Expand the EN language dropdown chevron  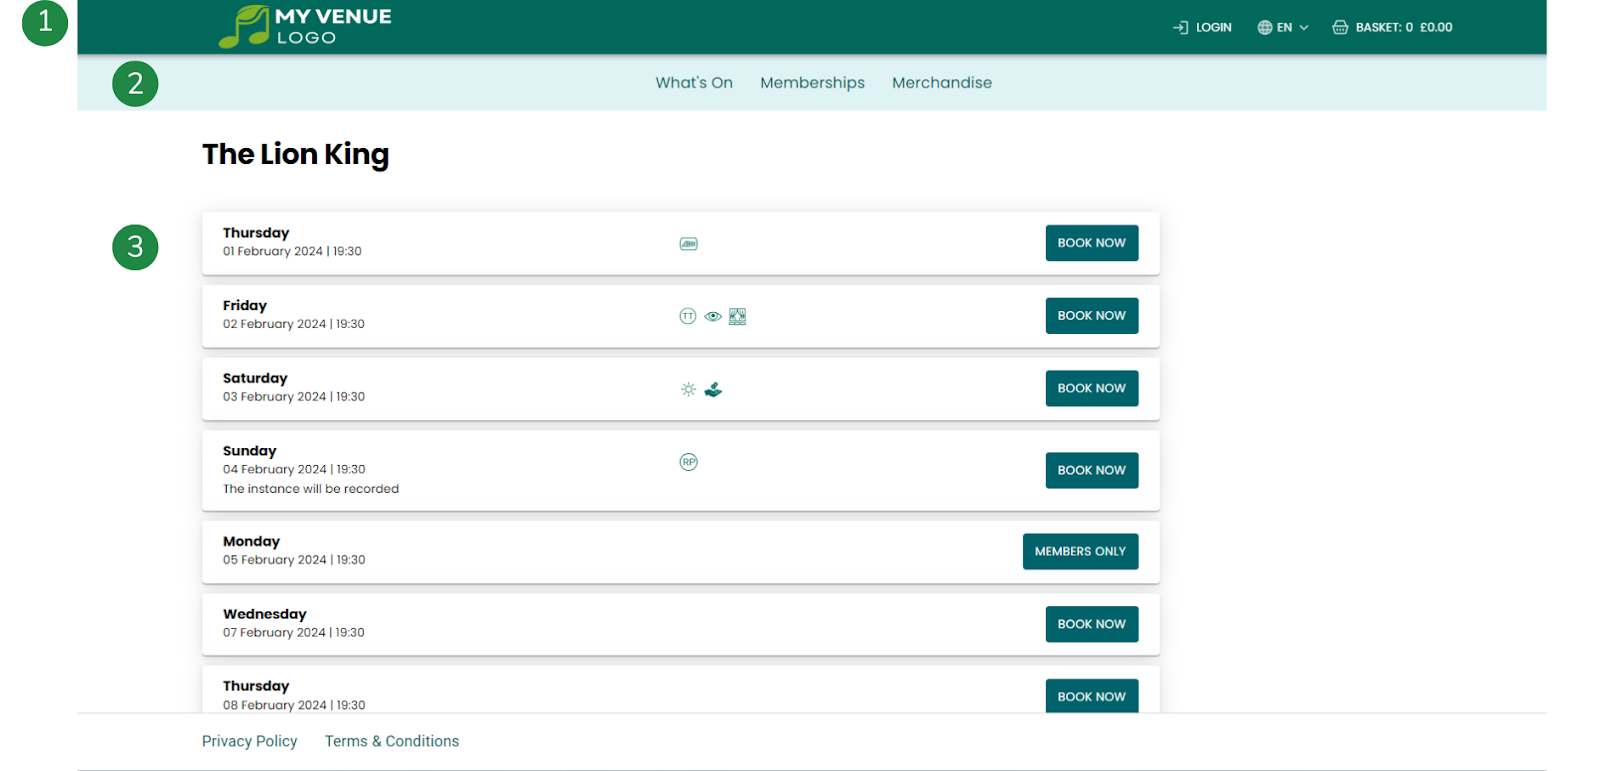click(1304, 28)
